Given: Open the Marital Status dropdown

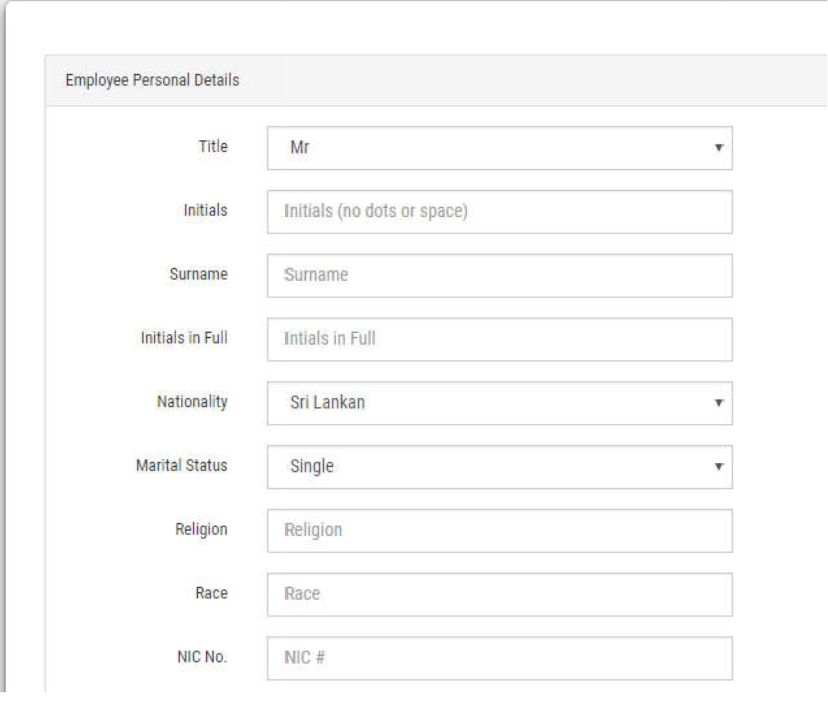Looking at the screenshot, I should 499,467.
